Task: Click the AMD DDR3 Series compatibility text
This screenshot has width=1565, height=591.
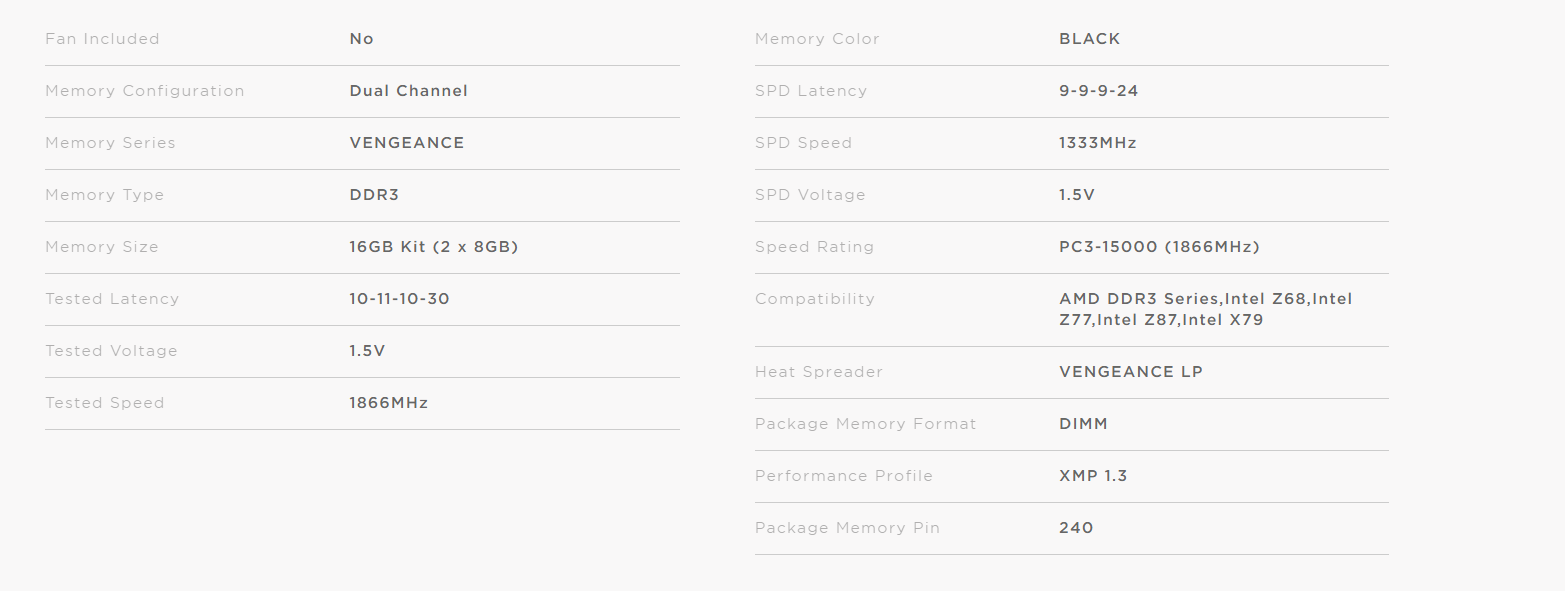Action: tap(1140, 299)
